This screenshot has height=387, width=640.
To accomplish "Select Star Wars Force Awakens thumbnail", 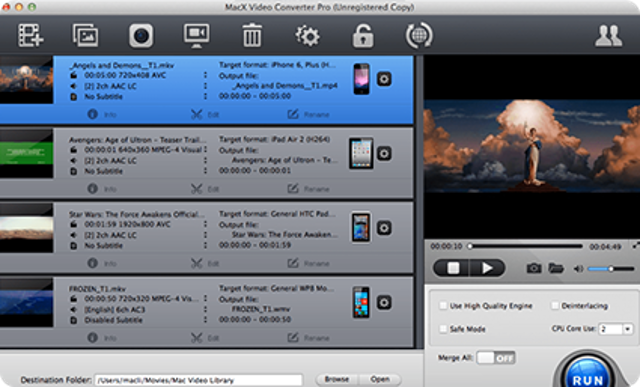I will point(27,229).
